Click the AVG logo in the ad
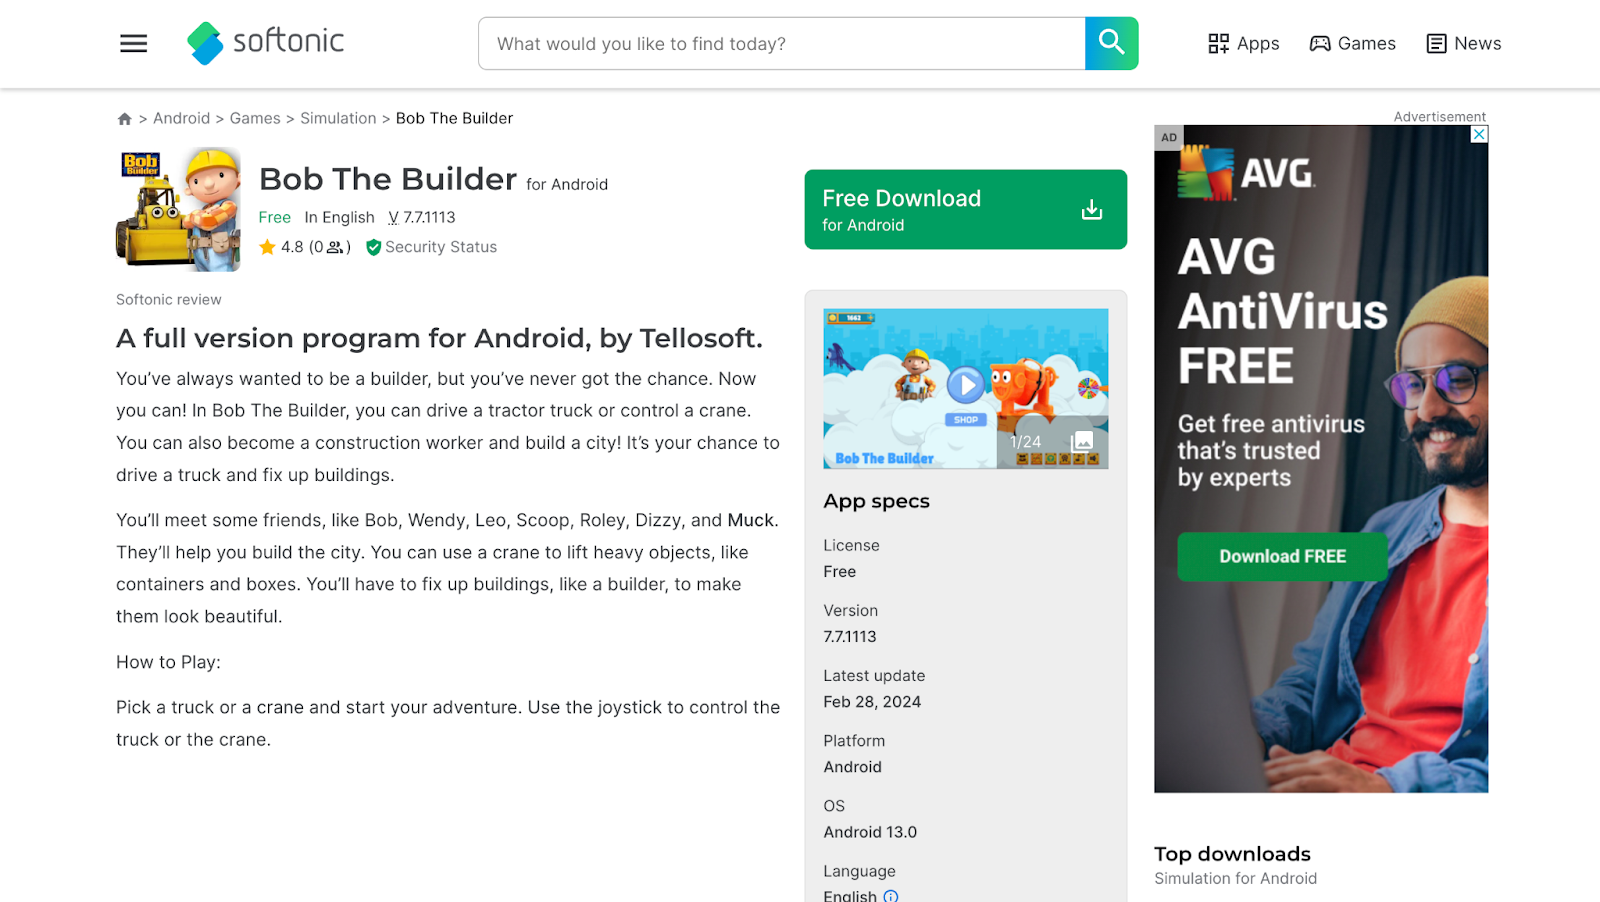1600x902 pixels. [1246, 173]
